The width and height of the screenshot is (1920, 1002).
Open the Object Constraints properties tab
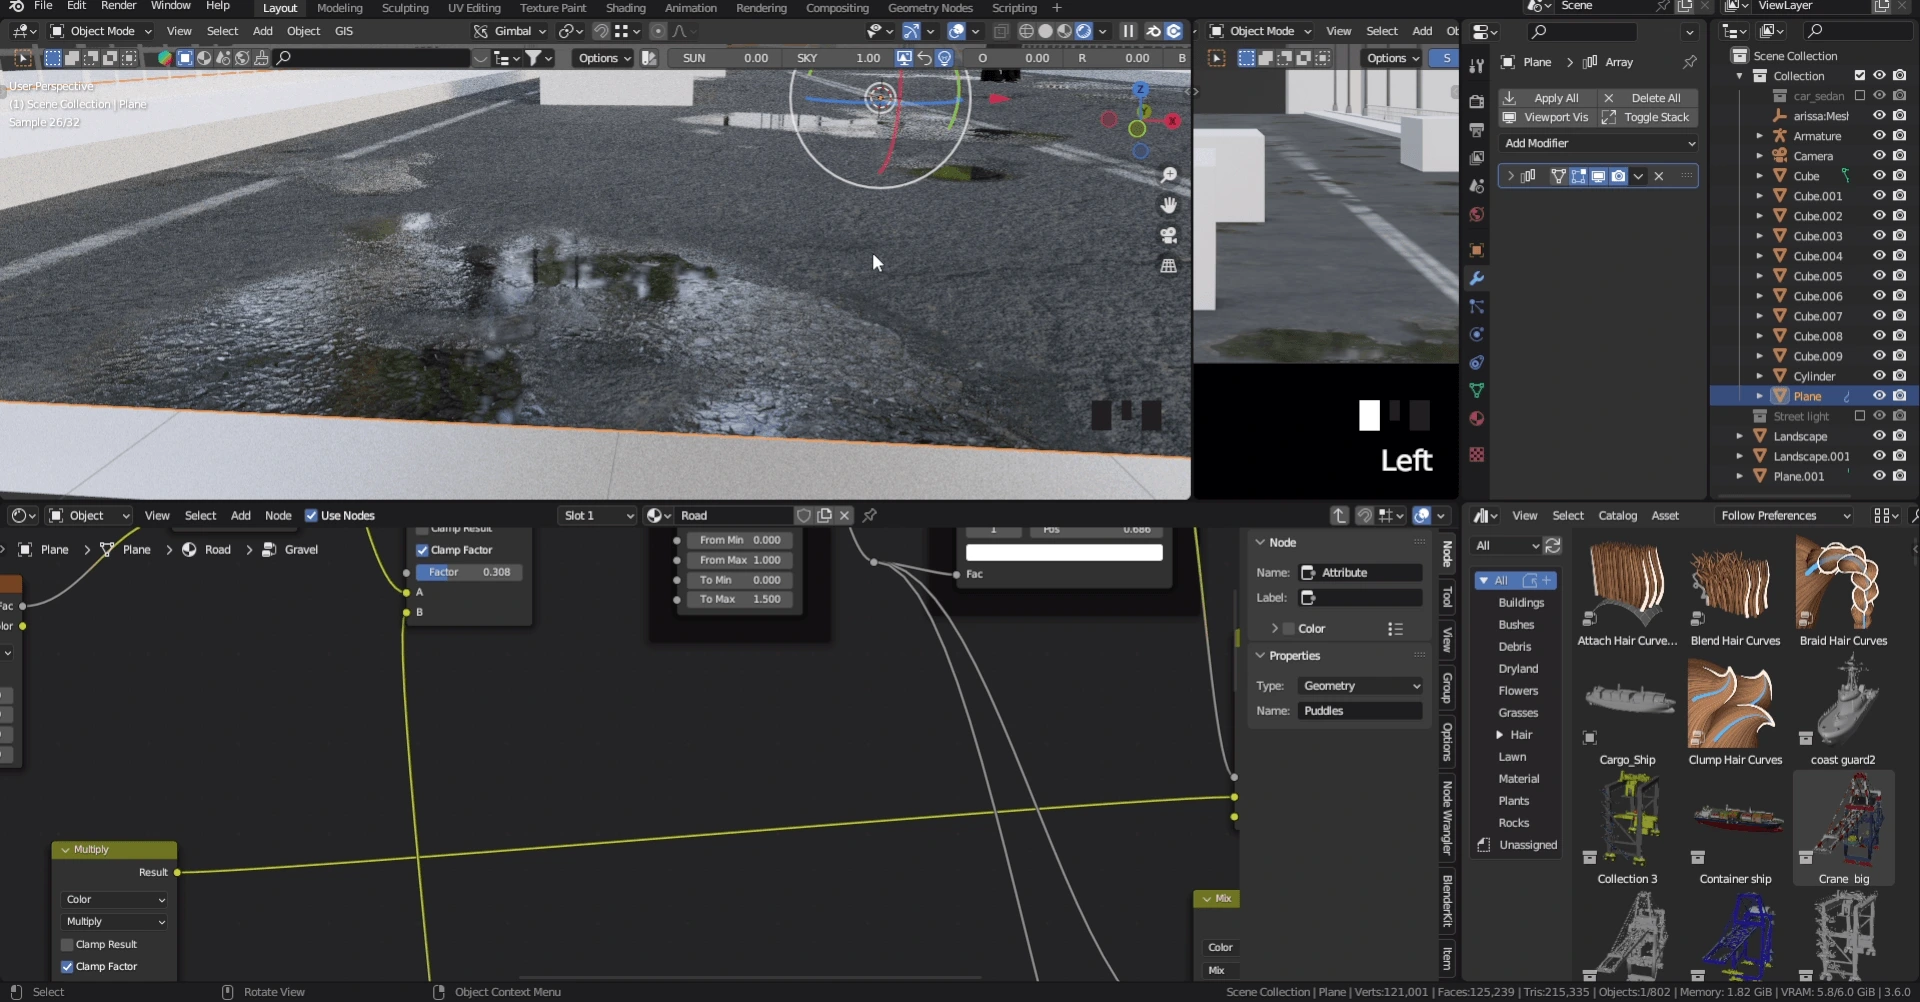pos(1476,362)
